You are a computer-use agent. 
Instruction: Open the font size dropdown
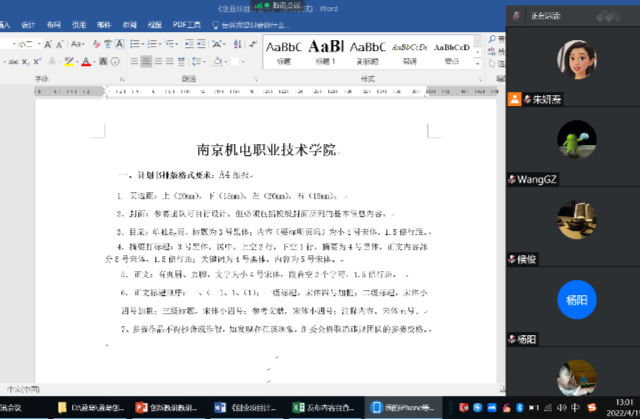[x=37, y=45]
